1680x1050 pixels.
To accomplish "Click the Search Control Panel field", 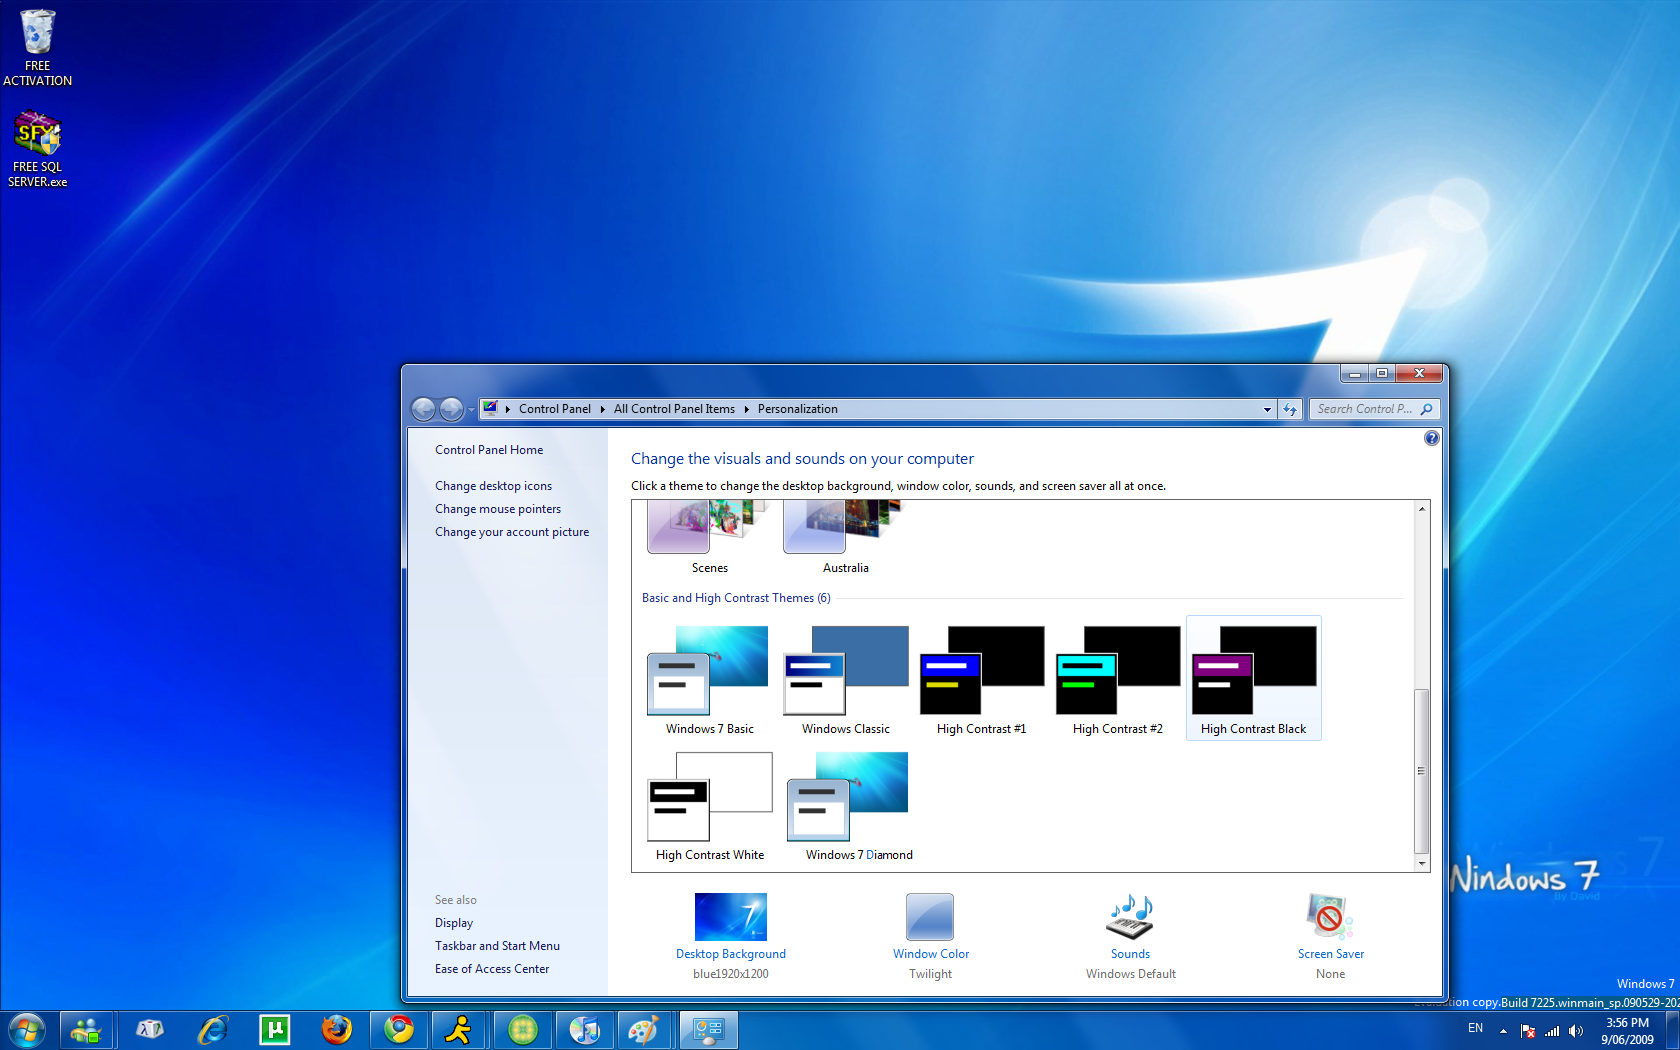I will click(x=1364, y=409).
